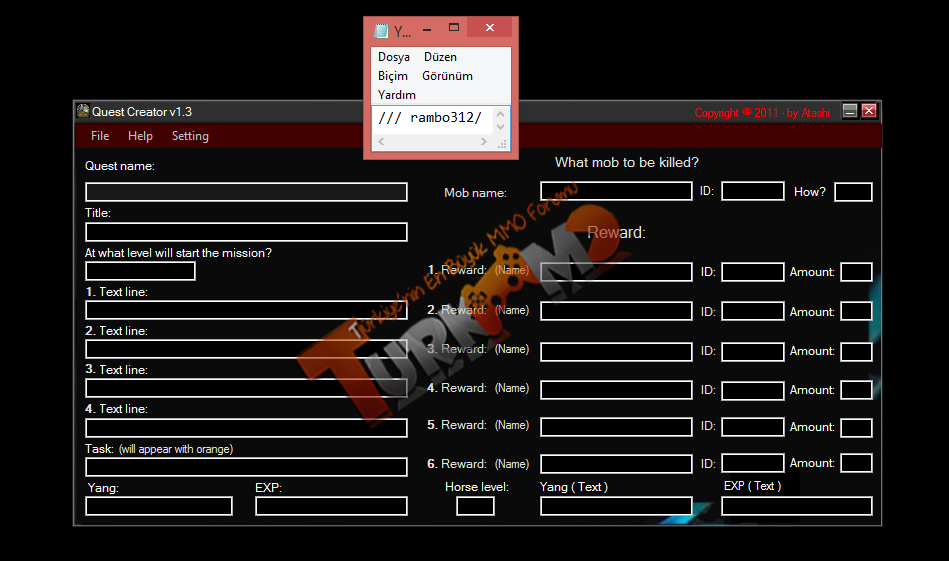Click the 6. Reward ID field
949x561 pixels.
[753, 463]
